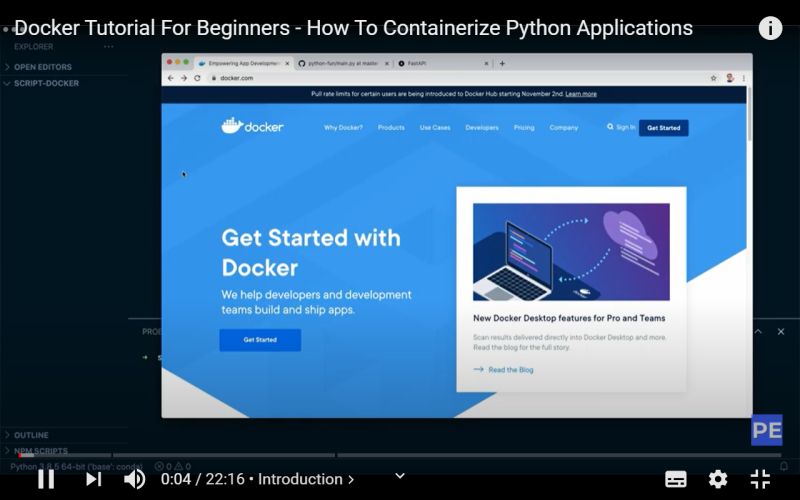Open the browser profile avatar
800x500 pixels.
(x=730, y=78)
